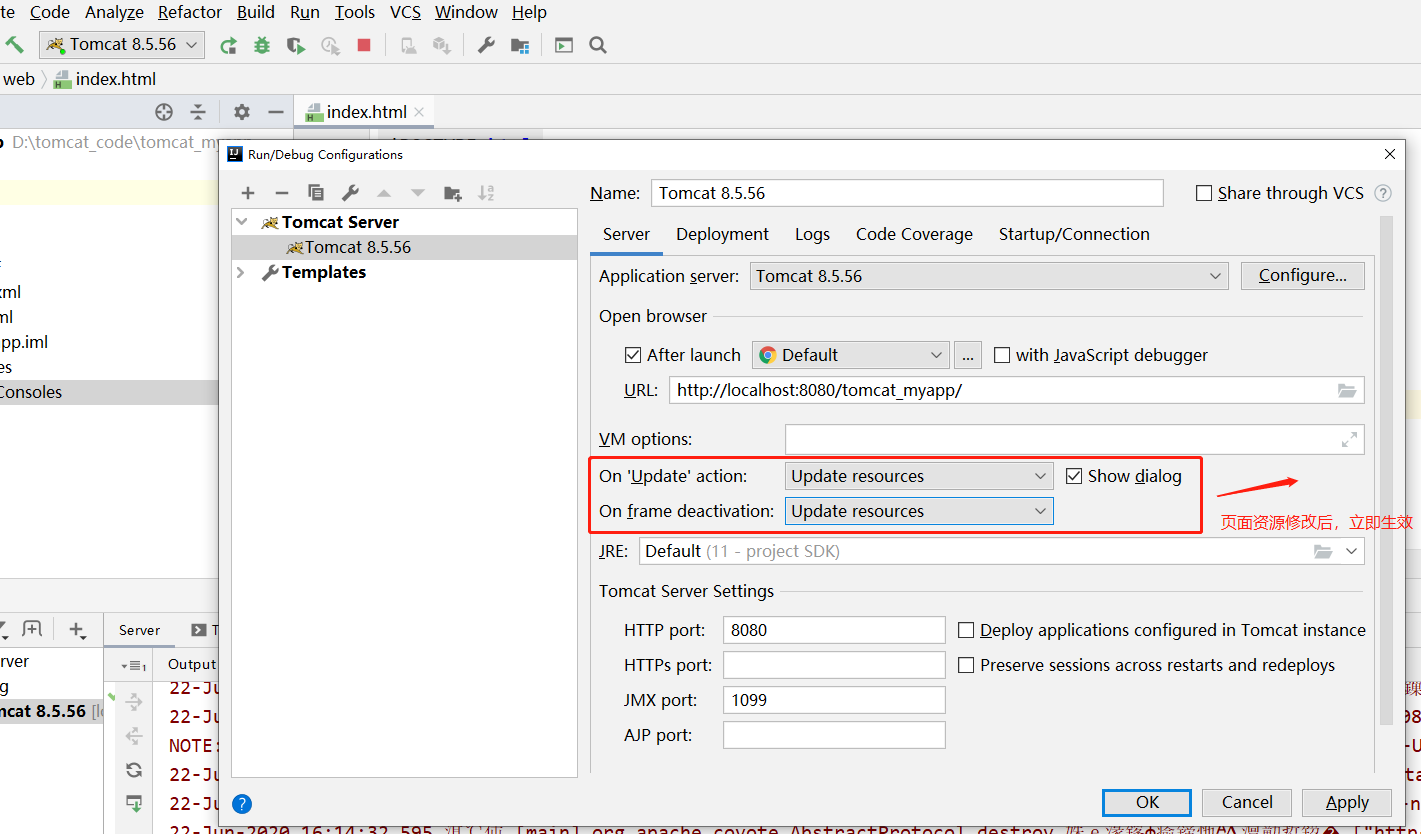Click the Search Everywhere magnifier icon
This screenshot has width=1421, height=834.
pyautogui.click(x=598, y=45)
